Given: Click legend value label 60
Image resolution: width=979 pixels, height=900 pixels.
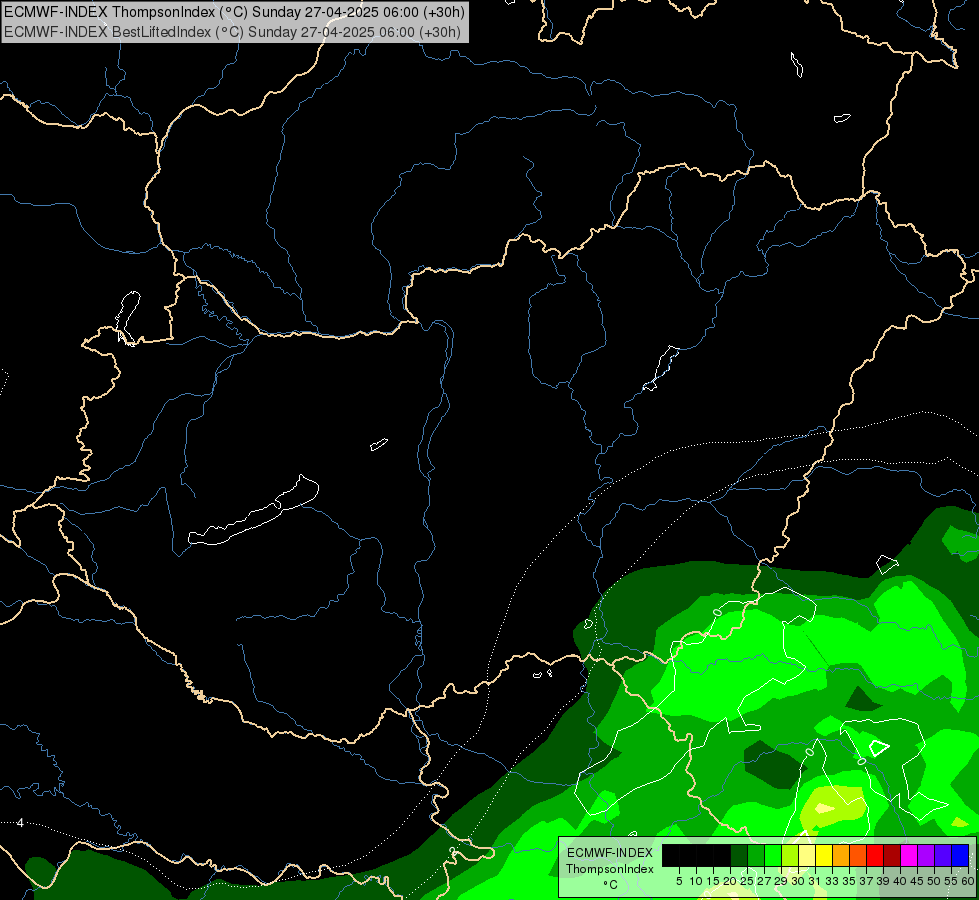Looking at the screenshot, I should (x=968, y=881).
